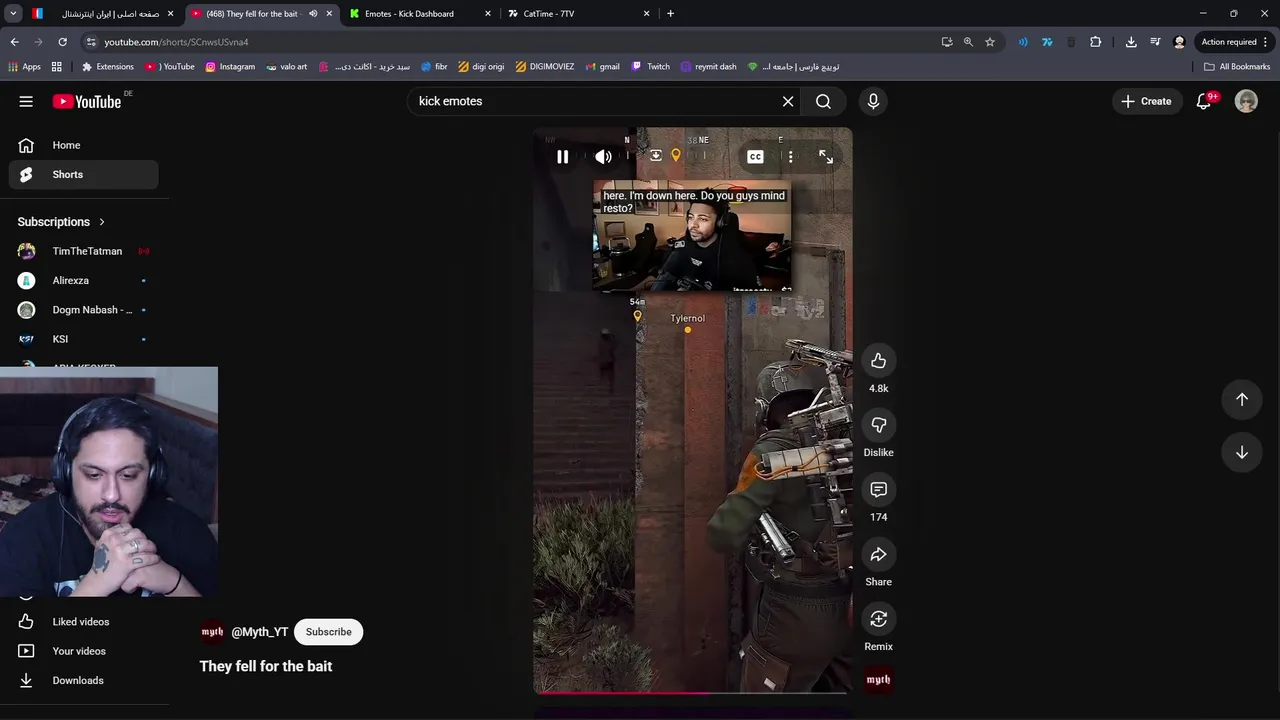Like the Short with thumbs up
The width and height of the screenshot is (1280, 720).
878,361
